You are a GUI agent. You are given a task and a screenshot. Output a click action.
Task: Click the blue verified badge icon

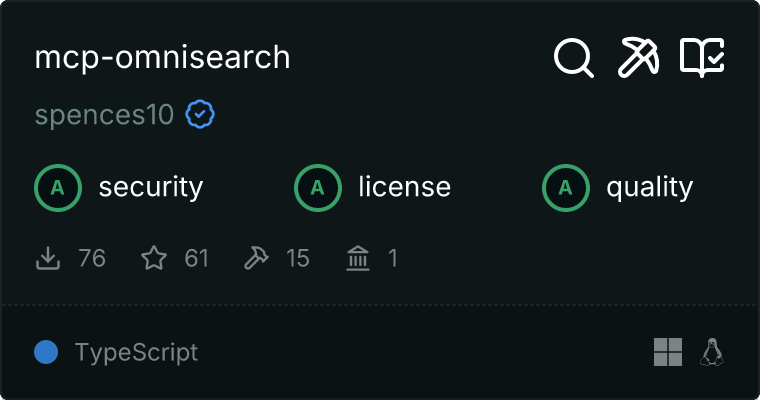(200, 114)
